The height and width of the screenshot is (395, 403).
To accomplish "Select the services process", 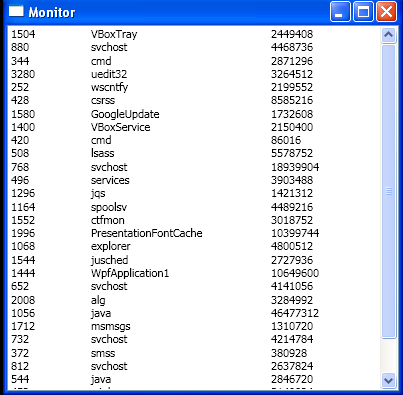I will pos(195,180).
